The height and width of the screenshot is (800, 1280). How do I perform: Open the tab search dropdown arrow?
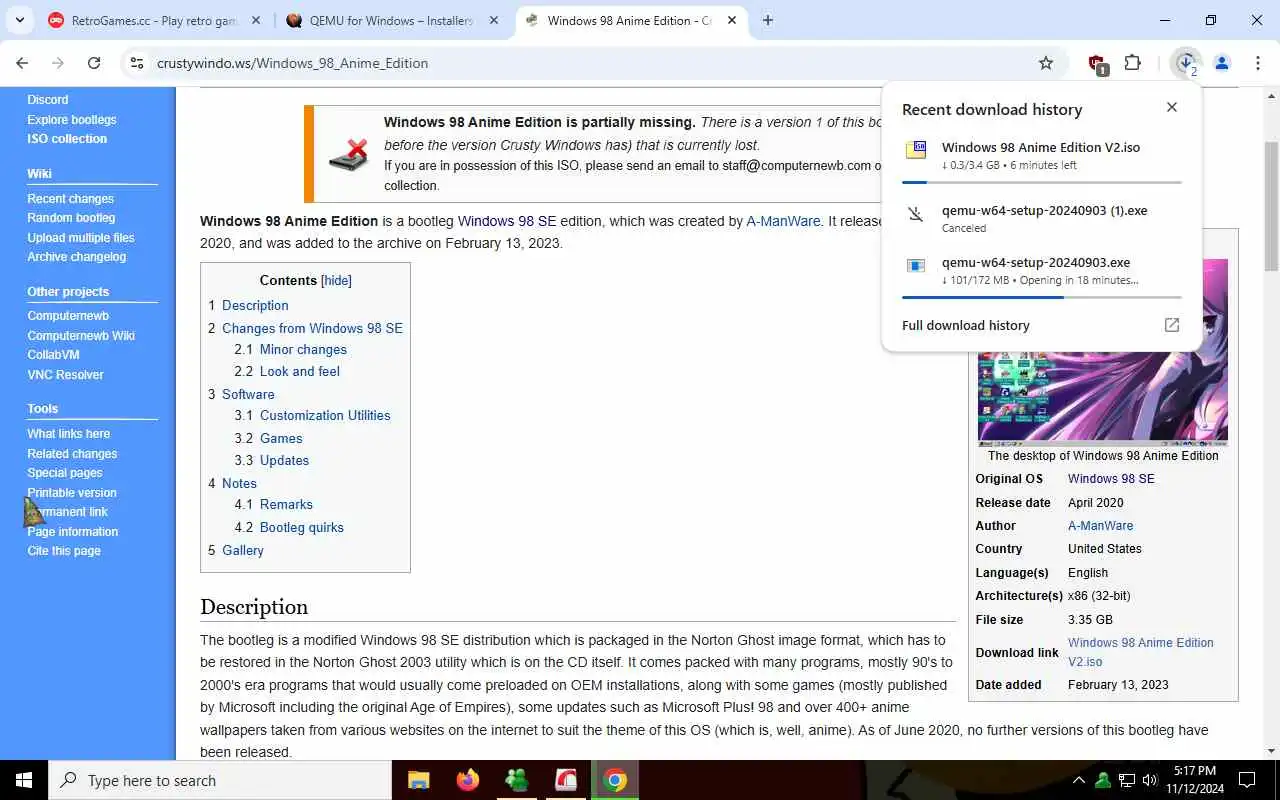click(x=20, y=20)
